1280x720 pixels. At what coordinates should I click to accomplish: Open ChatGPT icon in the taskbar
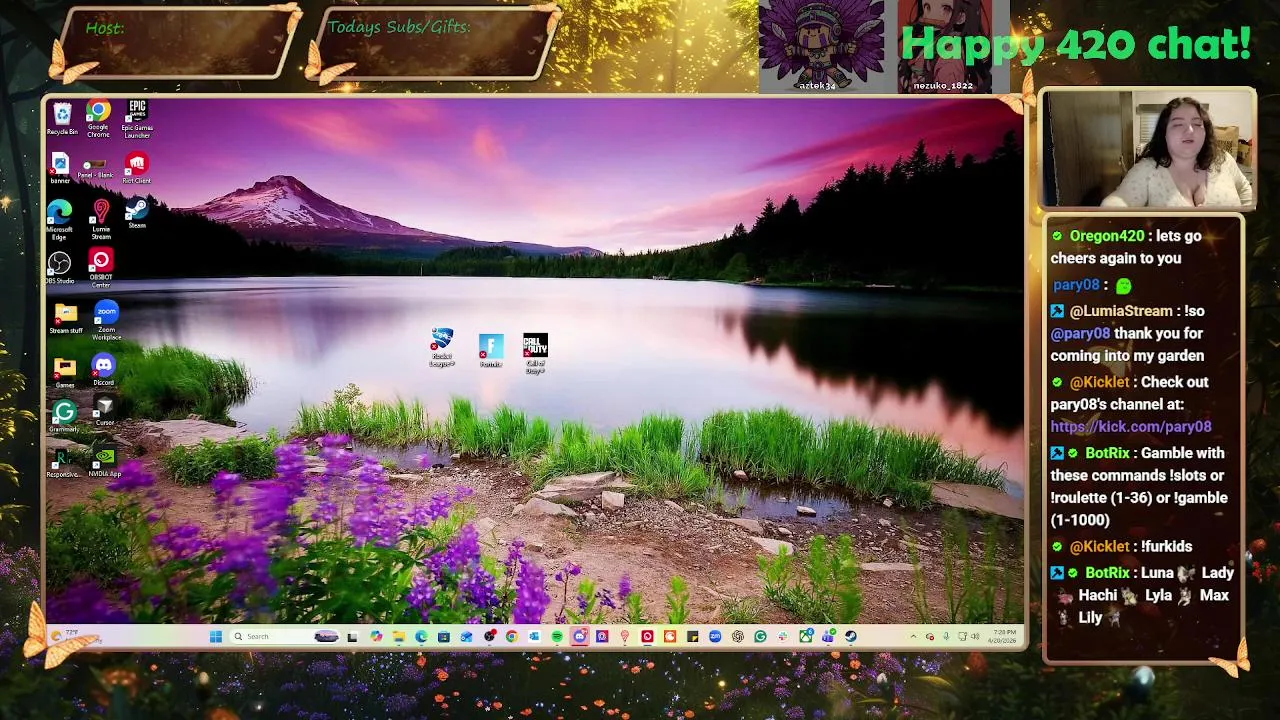pos(737,636)
